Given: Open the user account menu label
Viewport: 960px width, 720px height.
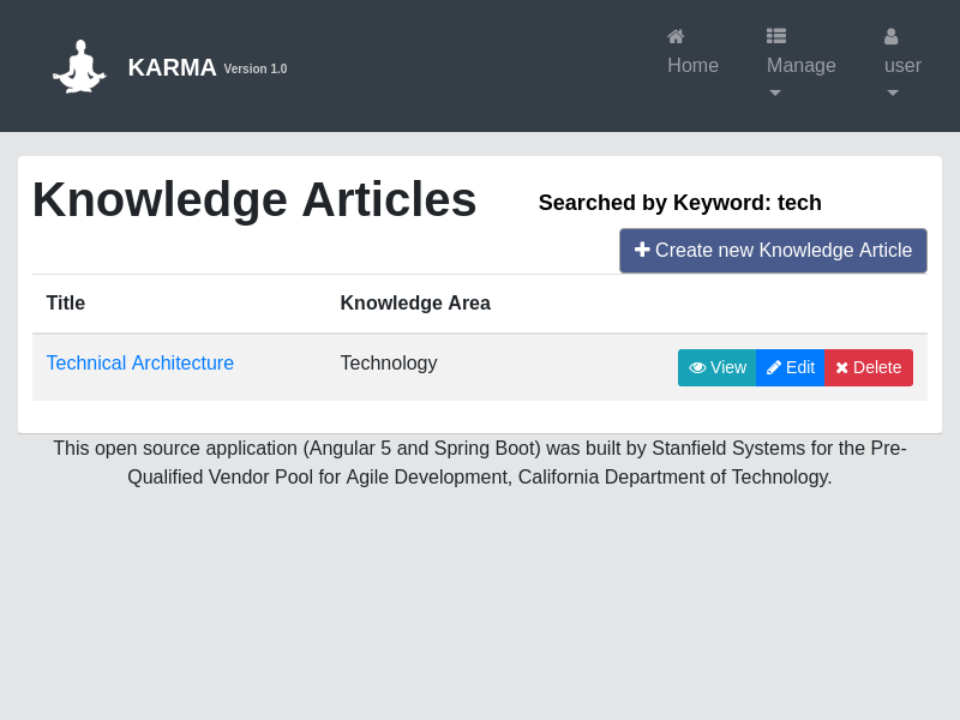Looking at the screenshot, I should 903,65.
